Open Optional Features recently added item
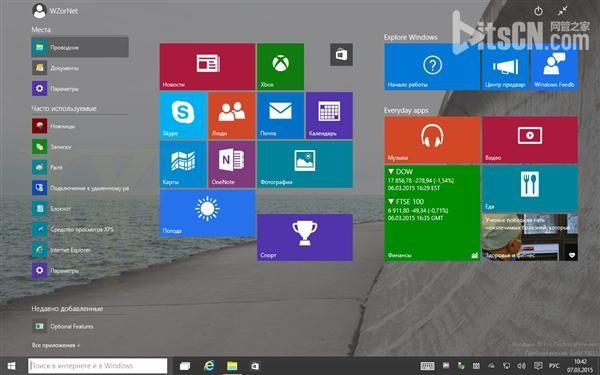Screen dimensions: 600x375 pyautogui.click(x=80, y=326)
